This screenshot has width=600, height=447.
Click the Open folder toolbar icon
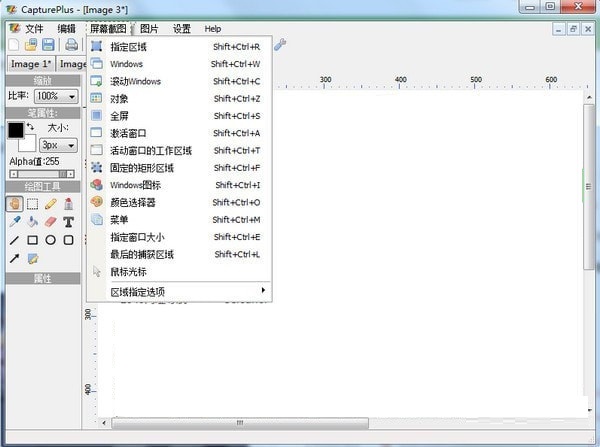pos(31,45)
